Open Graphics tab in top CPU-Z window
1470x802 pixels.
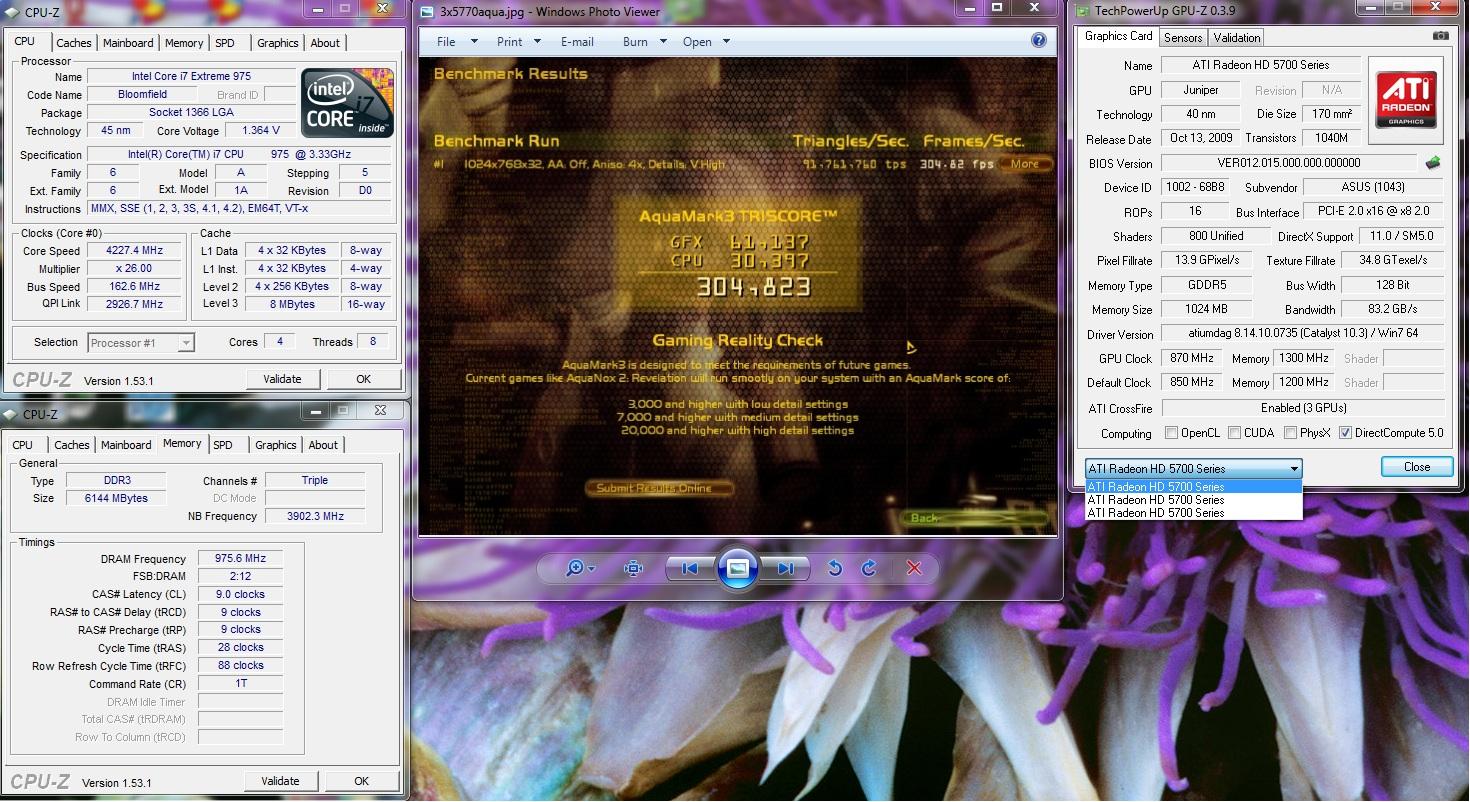coord(277,43)
